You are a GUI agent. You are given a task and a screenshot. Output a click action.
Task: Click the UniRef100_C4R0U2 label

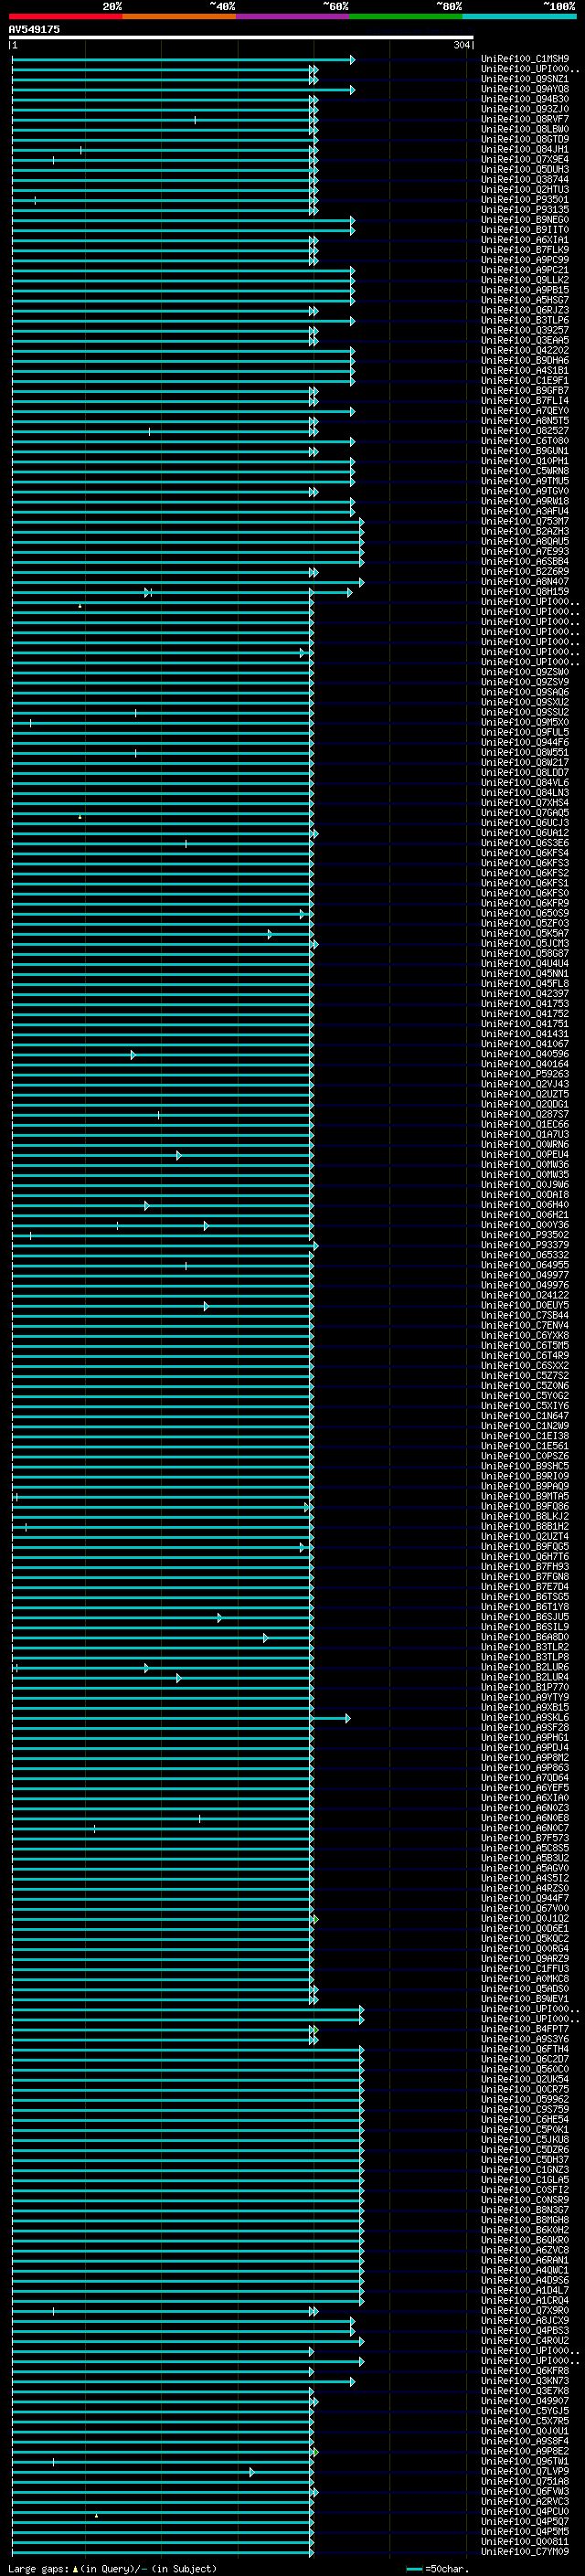tap(525, 2340)
